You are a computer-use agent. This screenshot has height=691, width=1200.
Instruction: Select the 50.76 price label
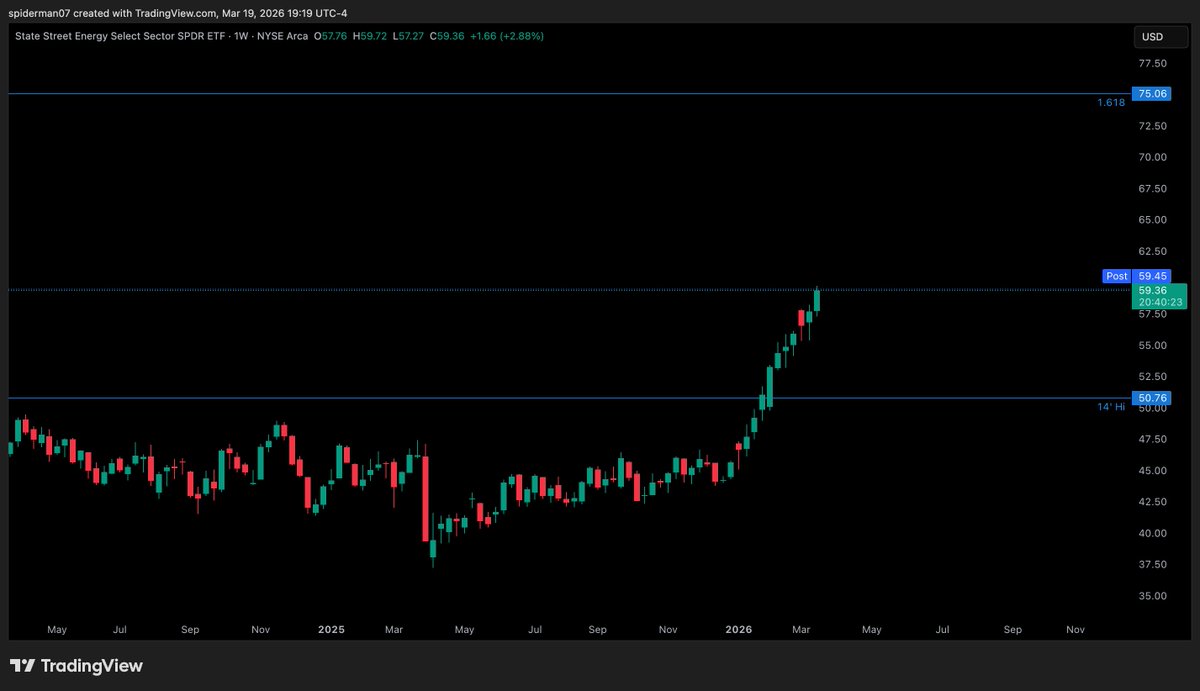click(1153, 398)
